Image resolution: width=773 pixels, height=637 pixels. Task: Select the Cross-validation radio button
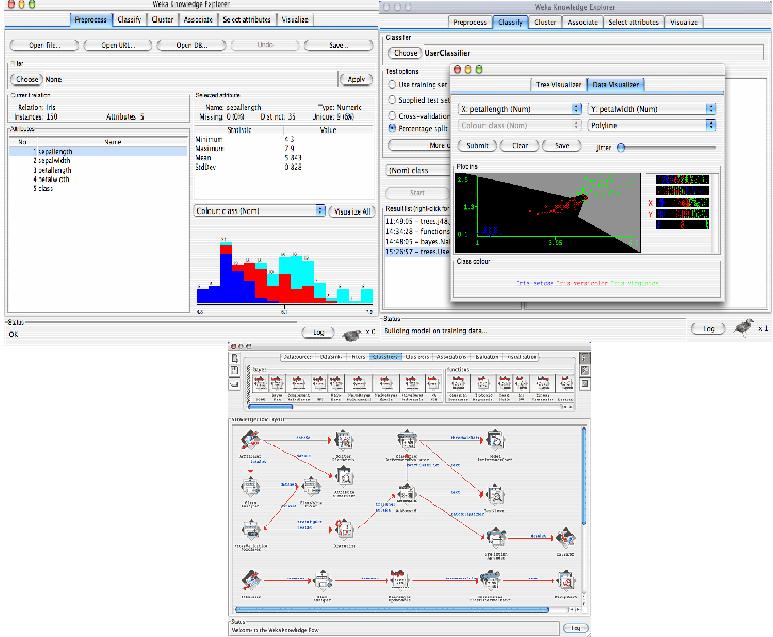tap(392, 115)
